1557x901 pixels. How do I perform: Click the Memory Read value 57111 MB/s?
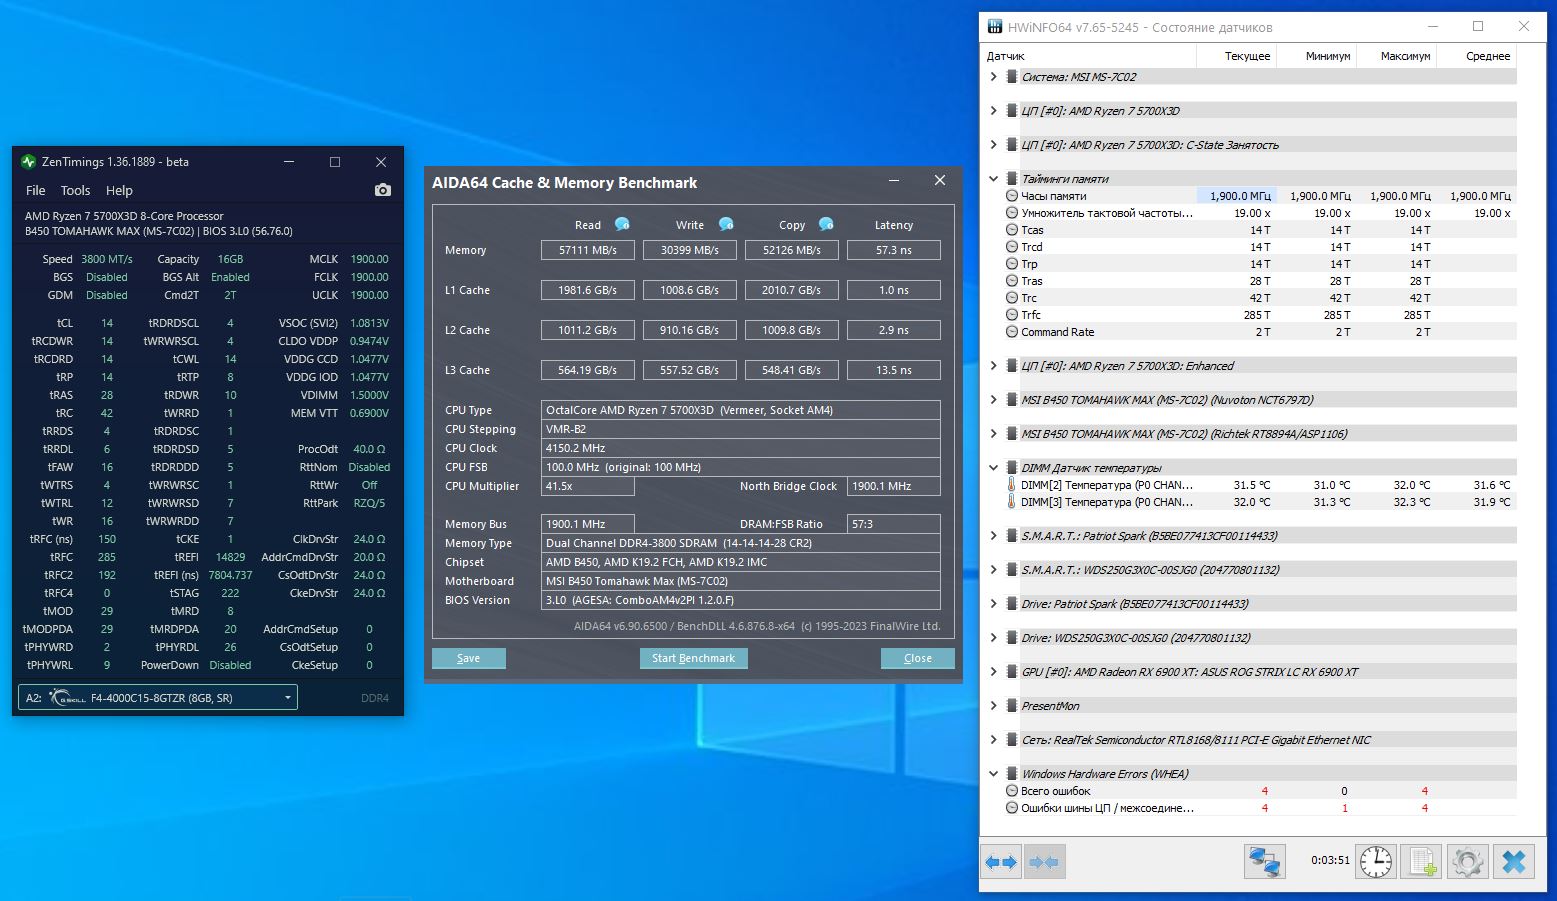pyautogui.click(x=588, y=250)
